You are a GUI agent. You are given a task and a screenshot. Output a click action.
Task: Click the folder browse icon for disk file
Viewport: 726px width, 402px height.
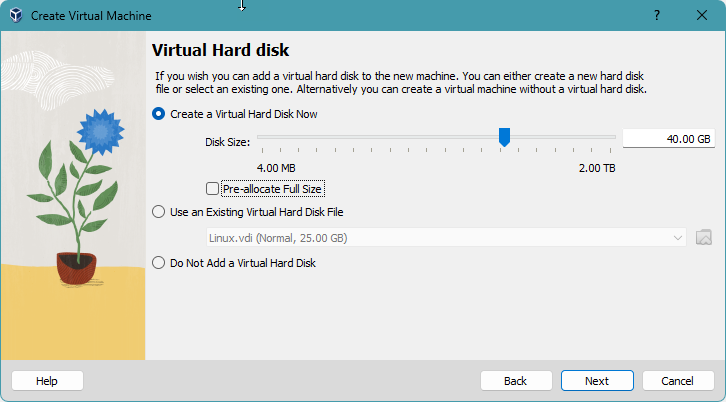click(x=704, y=238)
